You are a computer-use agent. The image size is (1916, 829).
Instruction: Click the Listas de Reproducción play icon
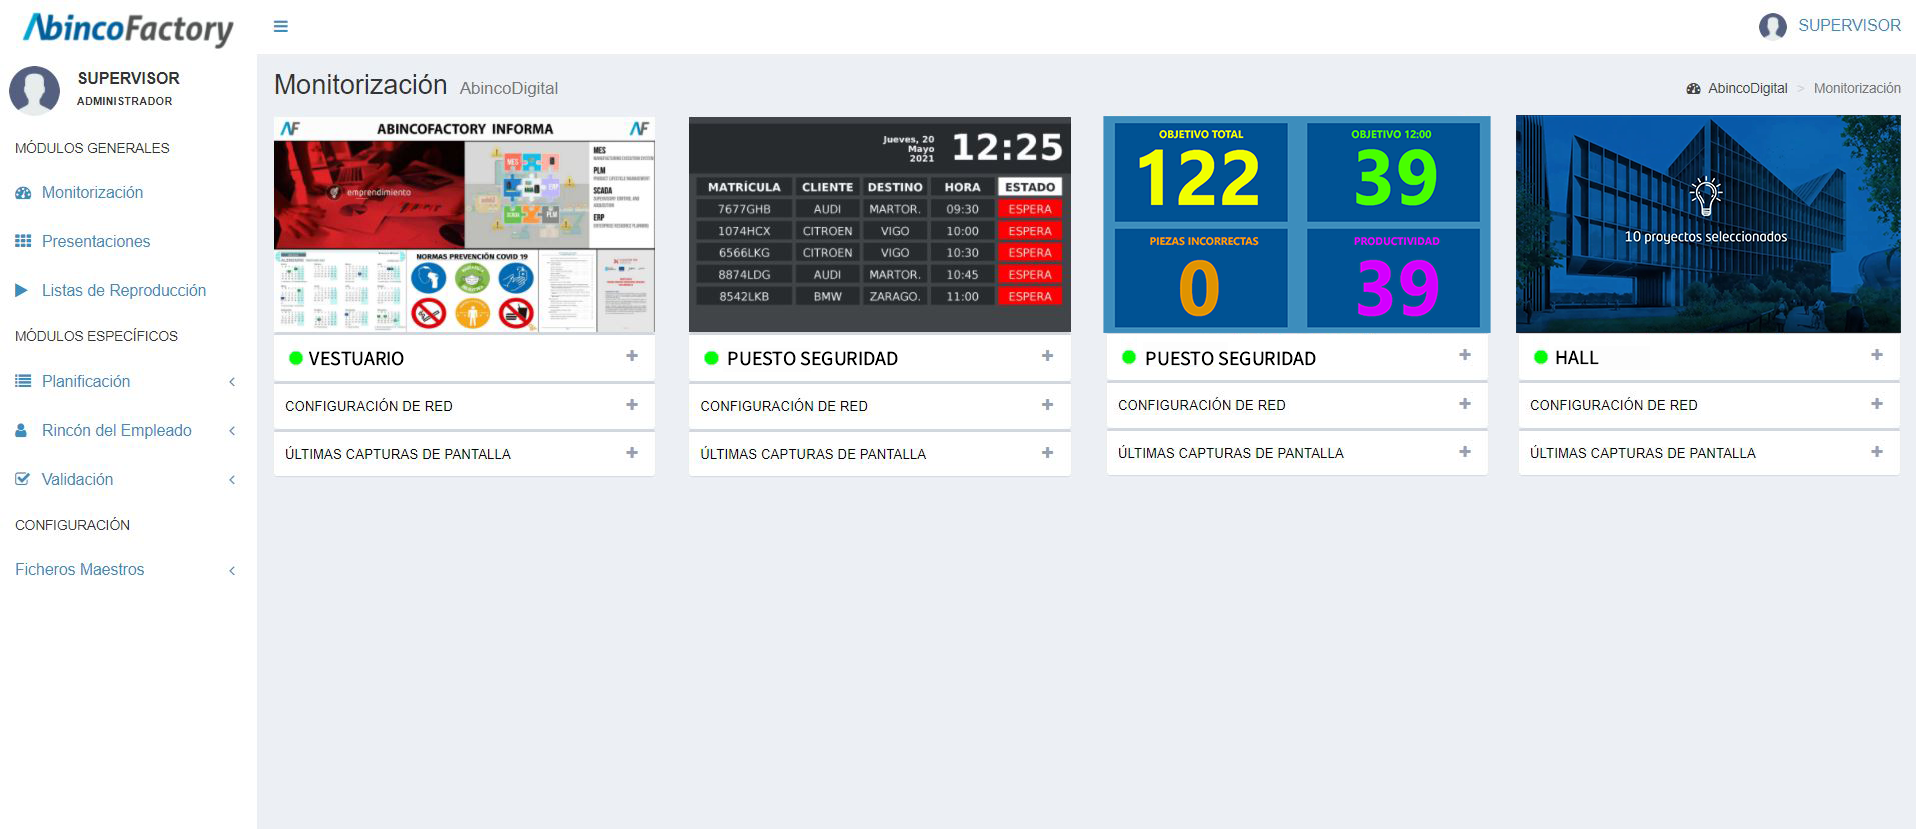click(x=22, y=290)
